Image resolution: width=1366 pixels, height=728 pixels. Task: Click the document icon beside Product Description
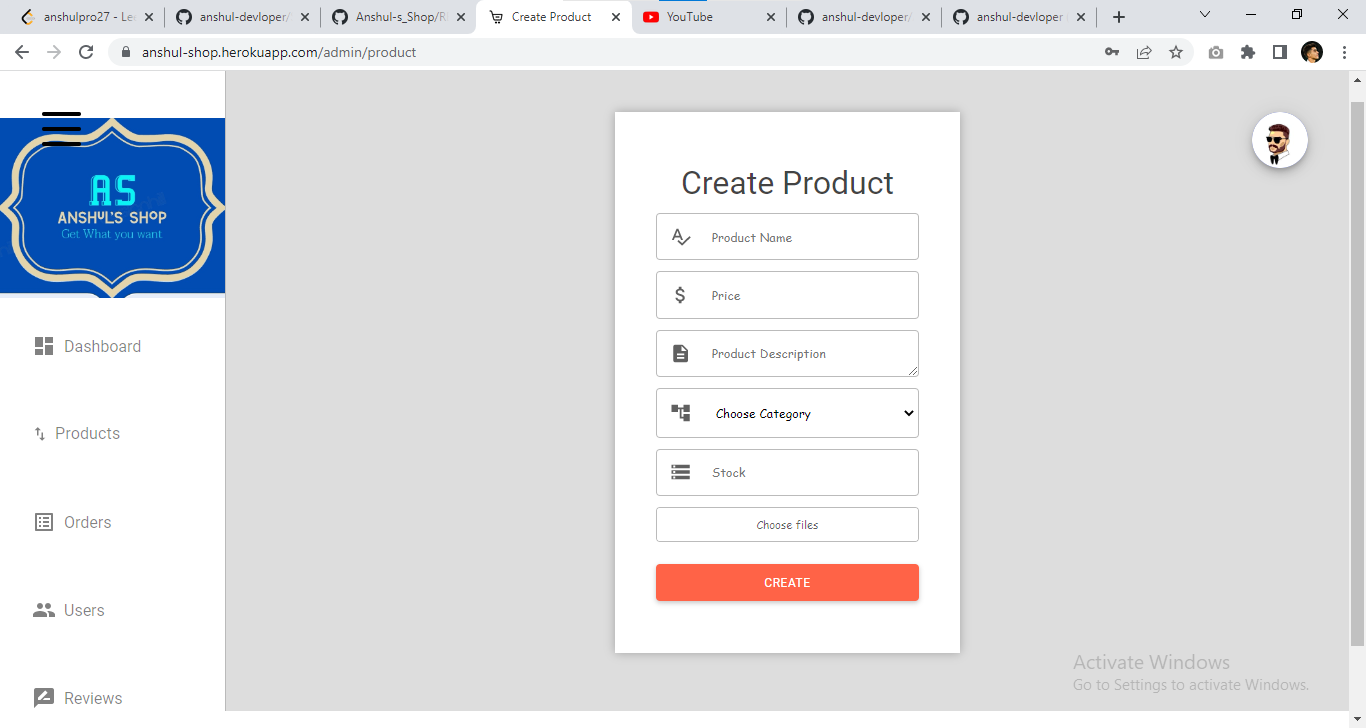(x=680, y=353)
